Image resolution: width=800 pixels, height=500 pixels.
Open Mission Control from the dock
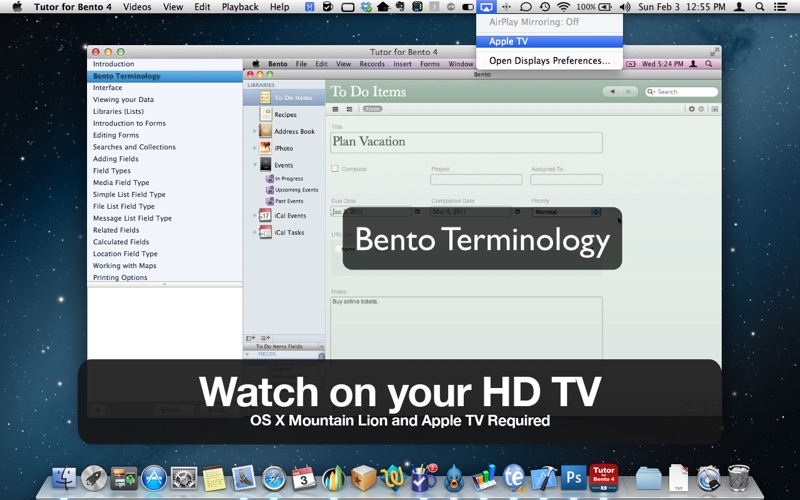(123, 479)
